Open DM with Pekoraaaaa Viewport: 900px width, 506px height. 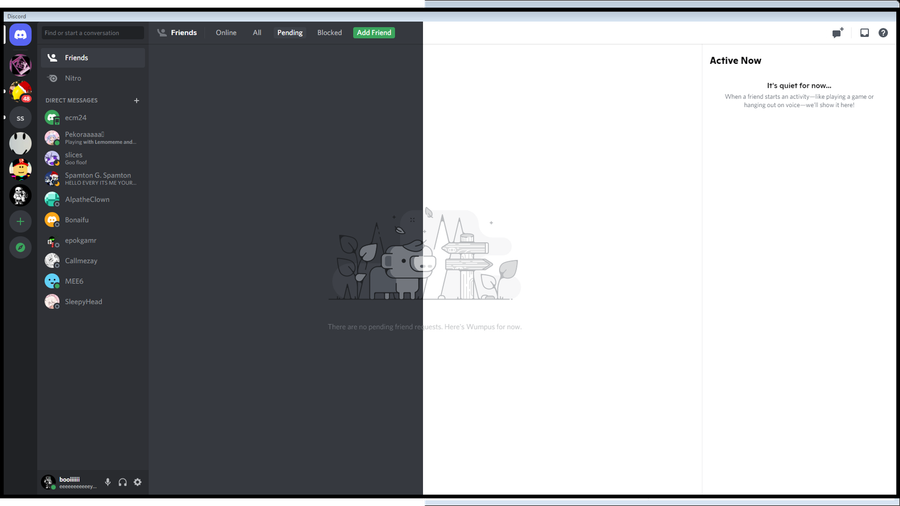click(93, 138)
